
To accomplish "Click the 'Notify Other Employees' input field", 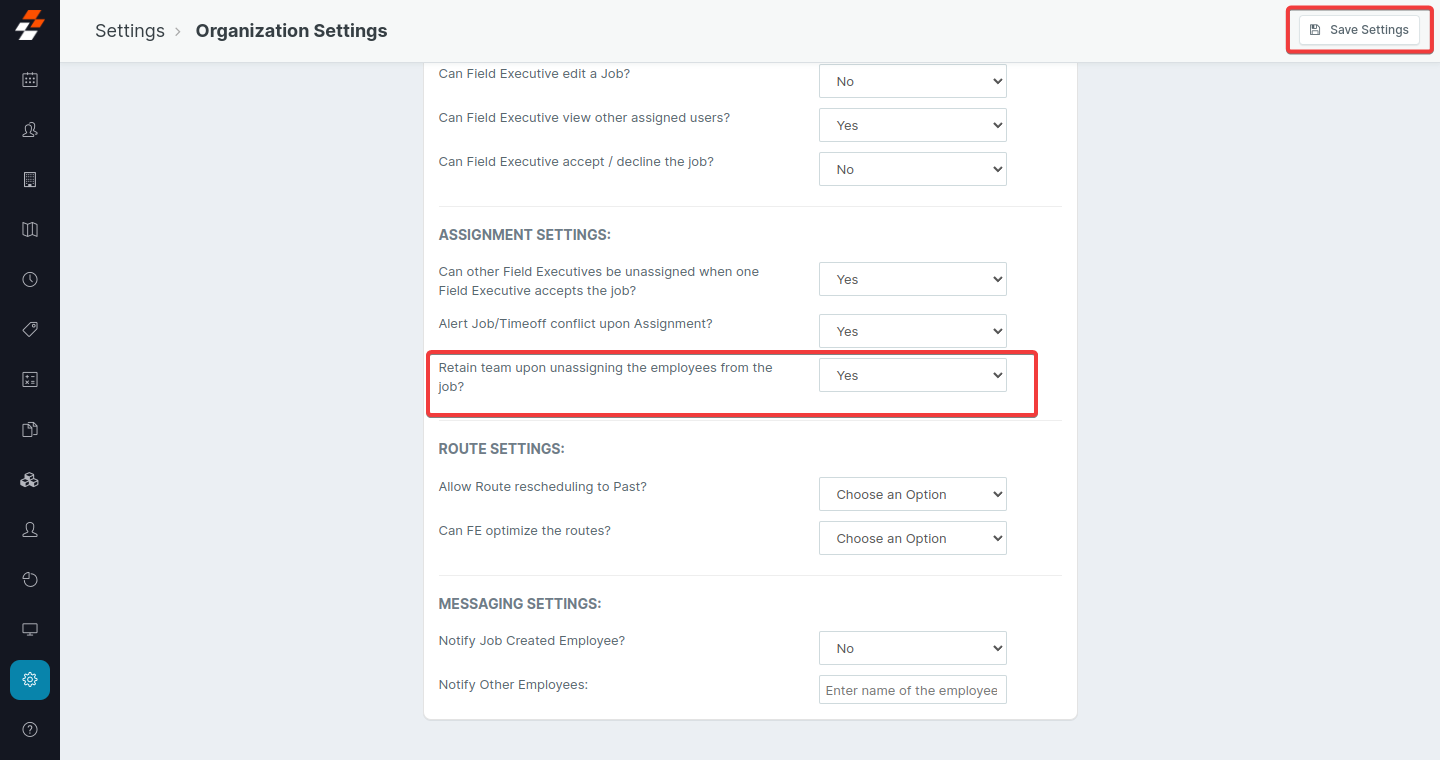I will (x=912, y=691).
